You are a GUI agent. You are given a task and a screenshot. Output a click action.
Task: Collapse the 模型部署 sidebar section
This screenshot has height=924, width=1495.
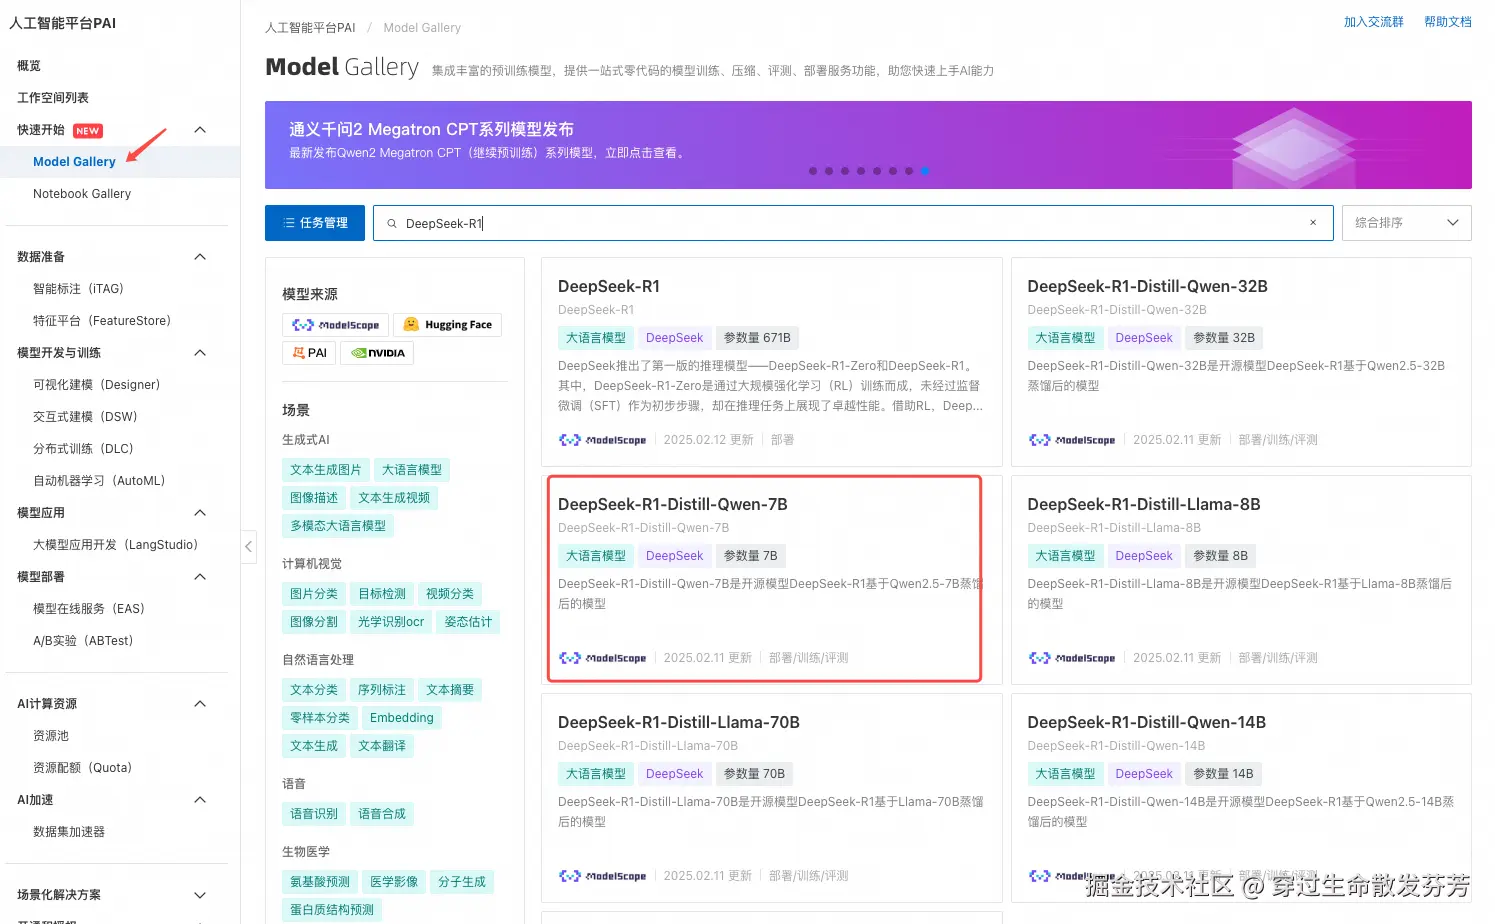pos(200,577)
